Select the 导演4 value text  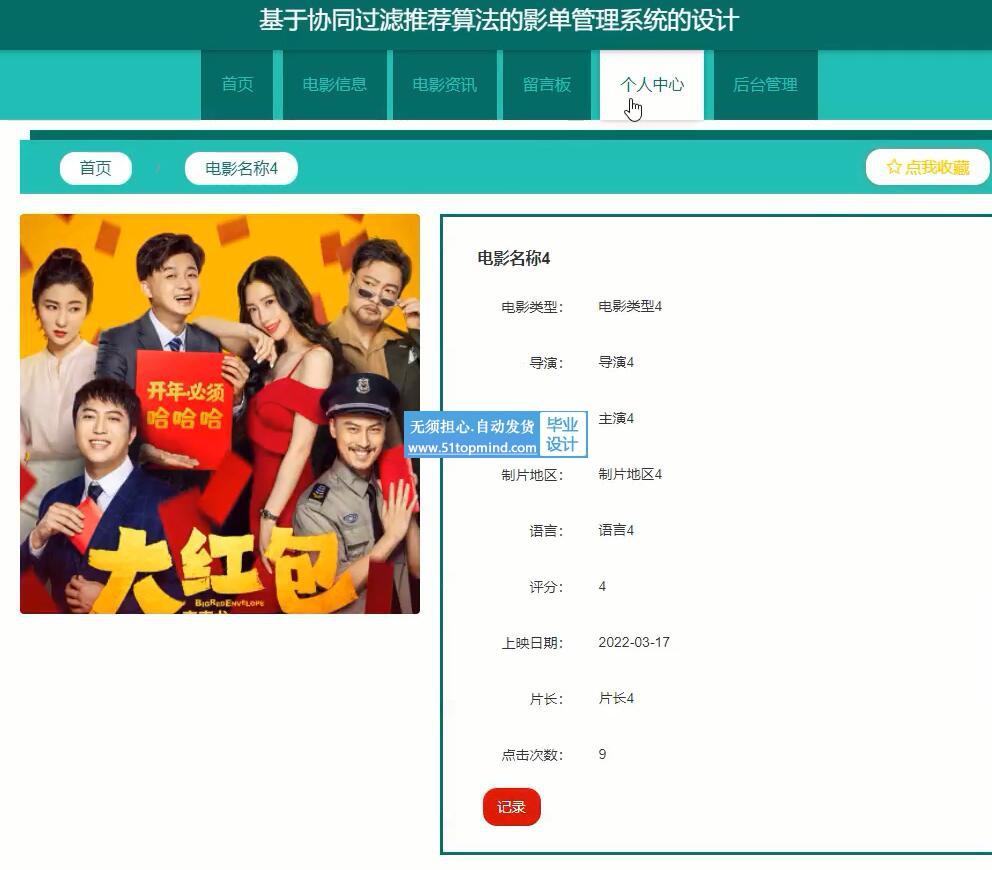[x=616, y=363]
